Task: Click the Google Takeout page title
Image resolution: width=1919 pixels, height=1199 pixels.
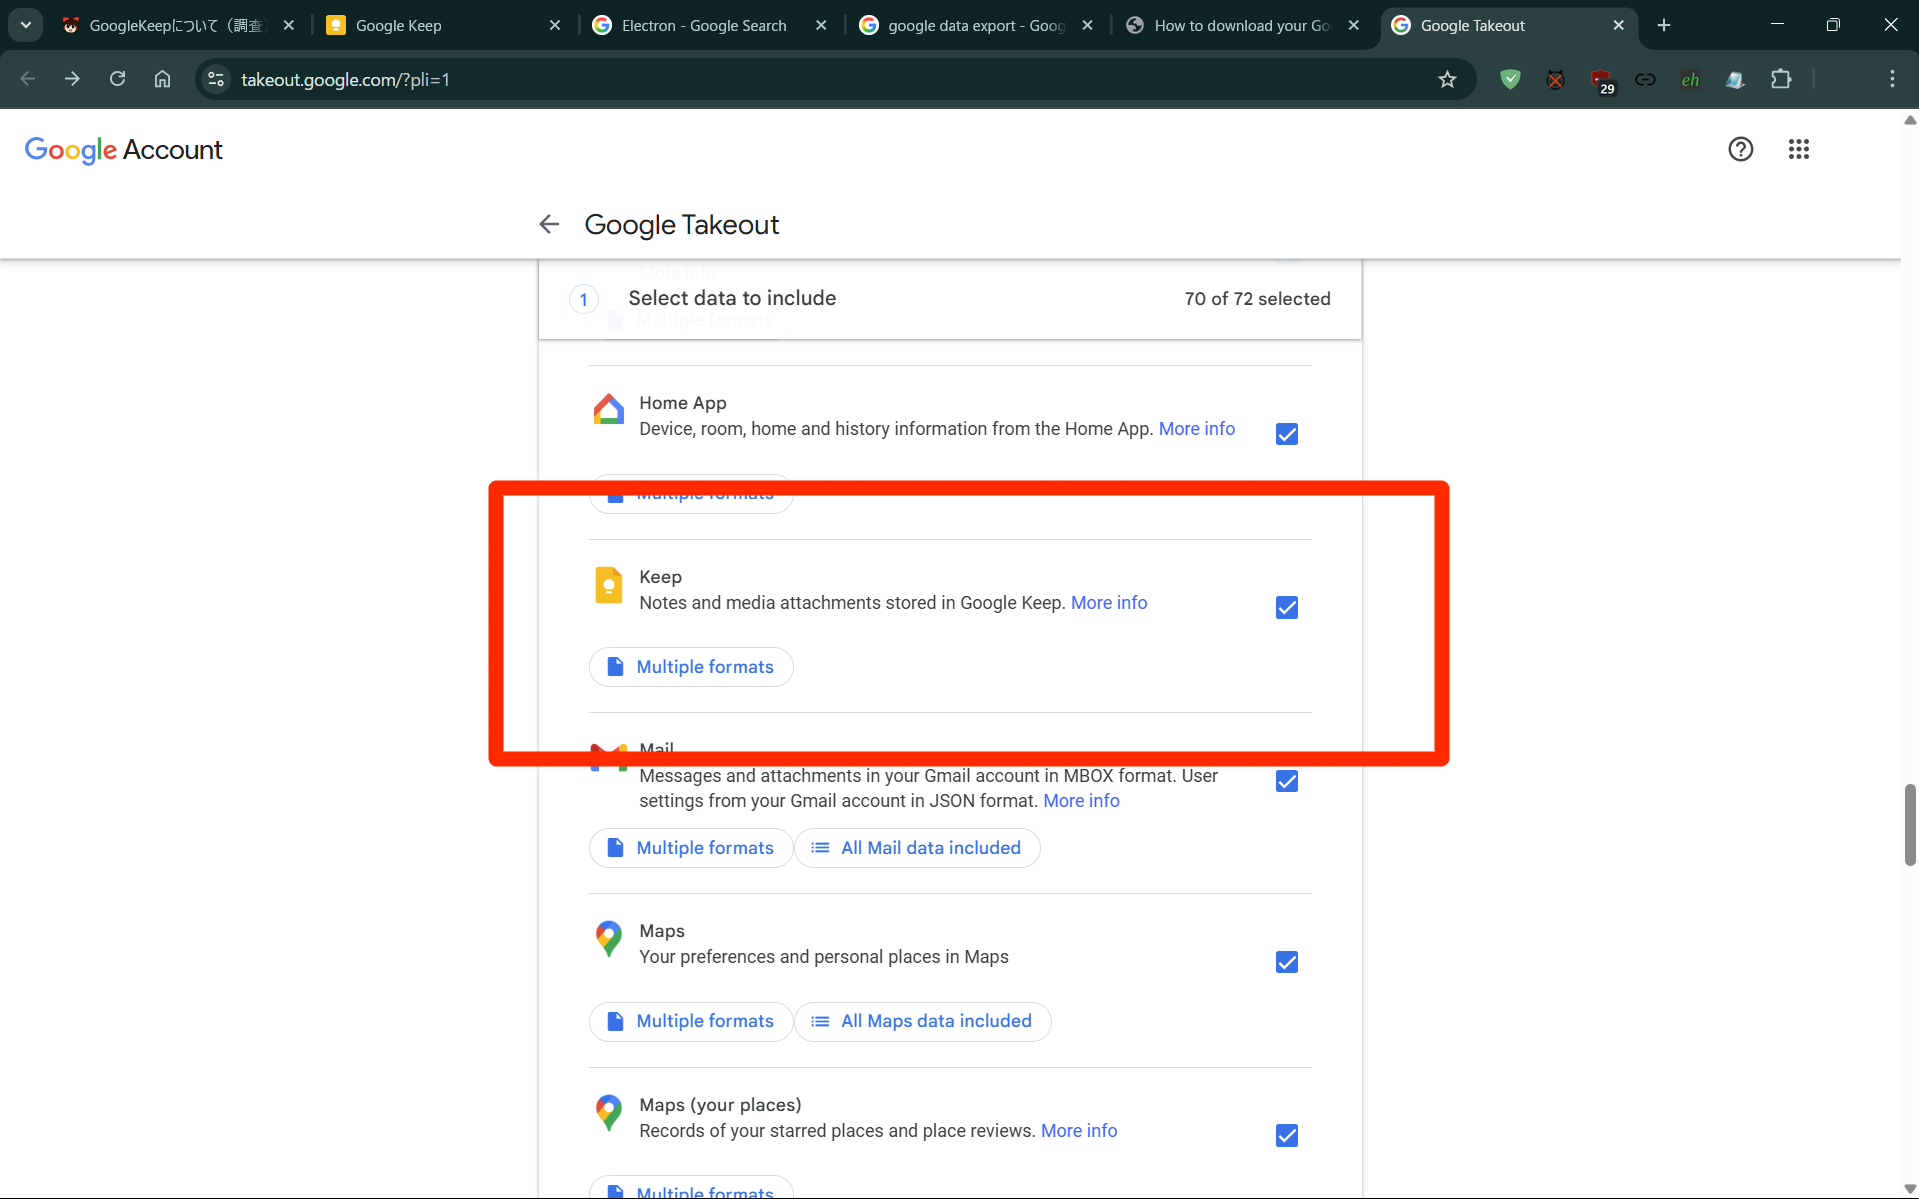Action: click(x=681, y=225)
